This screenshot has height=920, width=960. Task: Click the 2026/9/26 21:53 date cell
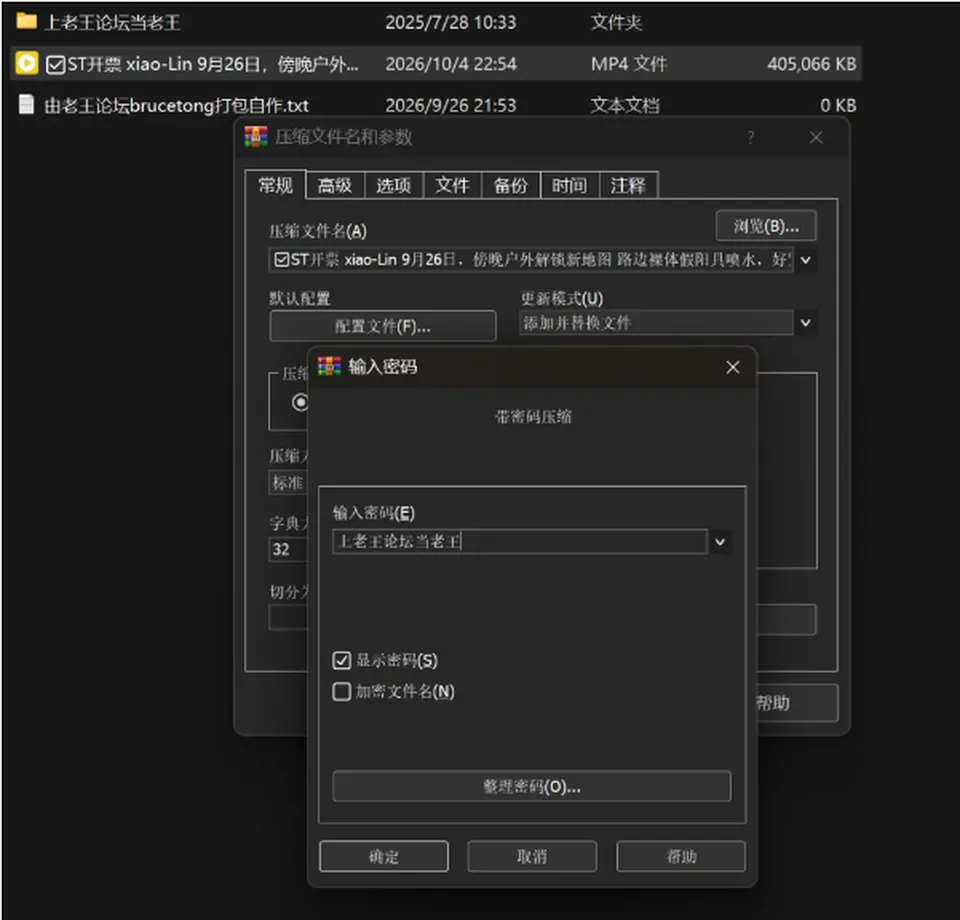click(451, 105)
